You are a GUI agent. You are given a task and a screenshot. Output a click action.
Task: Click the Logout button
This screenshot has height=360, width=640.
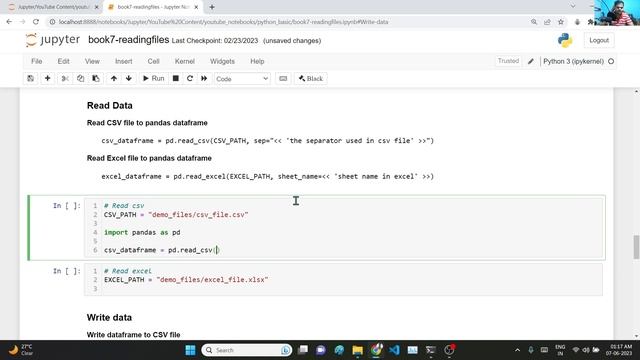click(599, 40)
